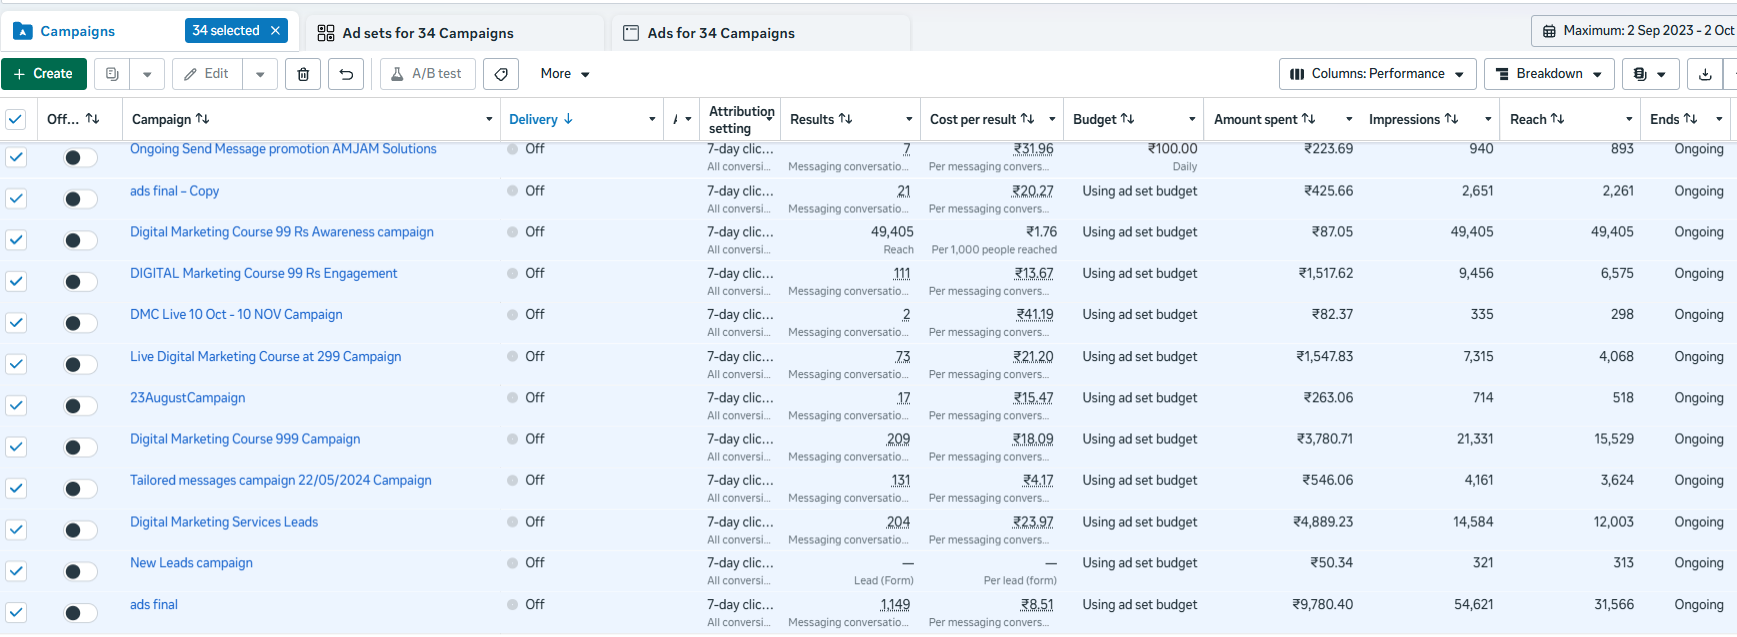The height and width of the screenshot is (637, 1737).
Task: Turn on Digital Marketing Services Leads toggle
Action: coord(80,530)
